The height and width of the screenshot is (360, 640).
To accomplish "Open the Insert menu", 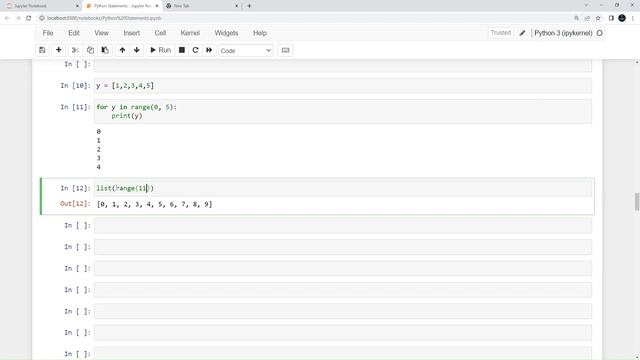I will pyautogui.click(x=131, y=33).
